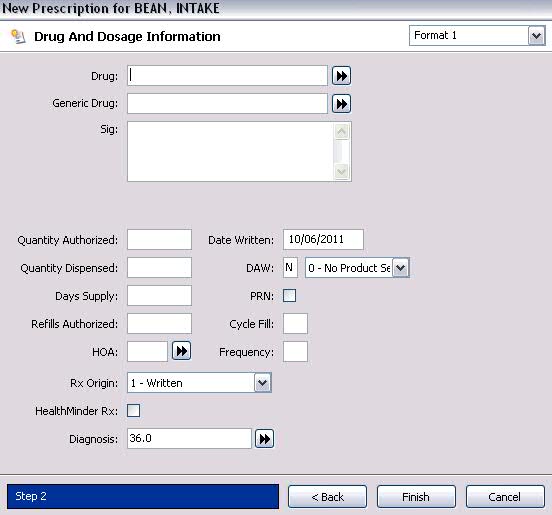This screenshot has height=515, width=552.
Task: Click the Sig box scroll down arrow
Action: point(341,171)
